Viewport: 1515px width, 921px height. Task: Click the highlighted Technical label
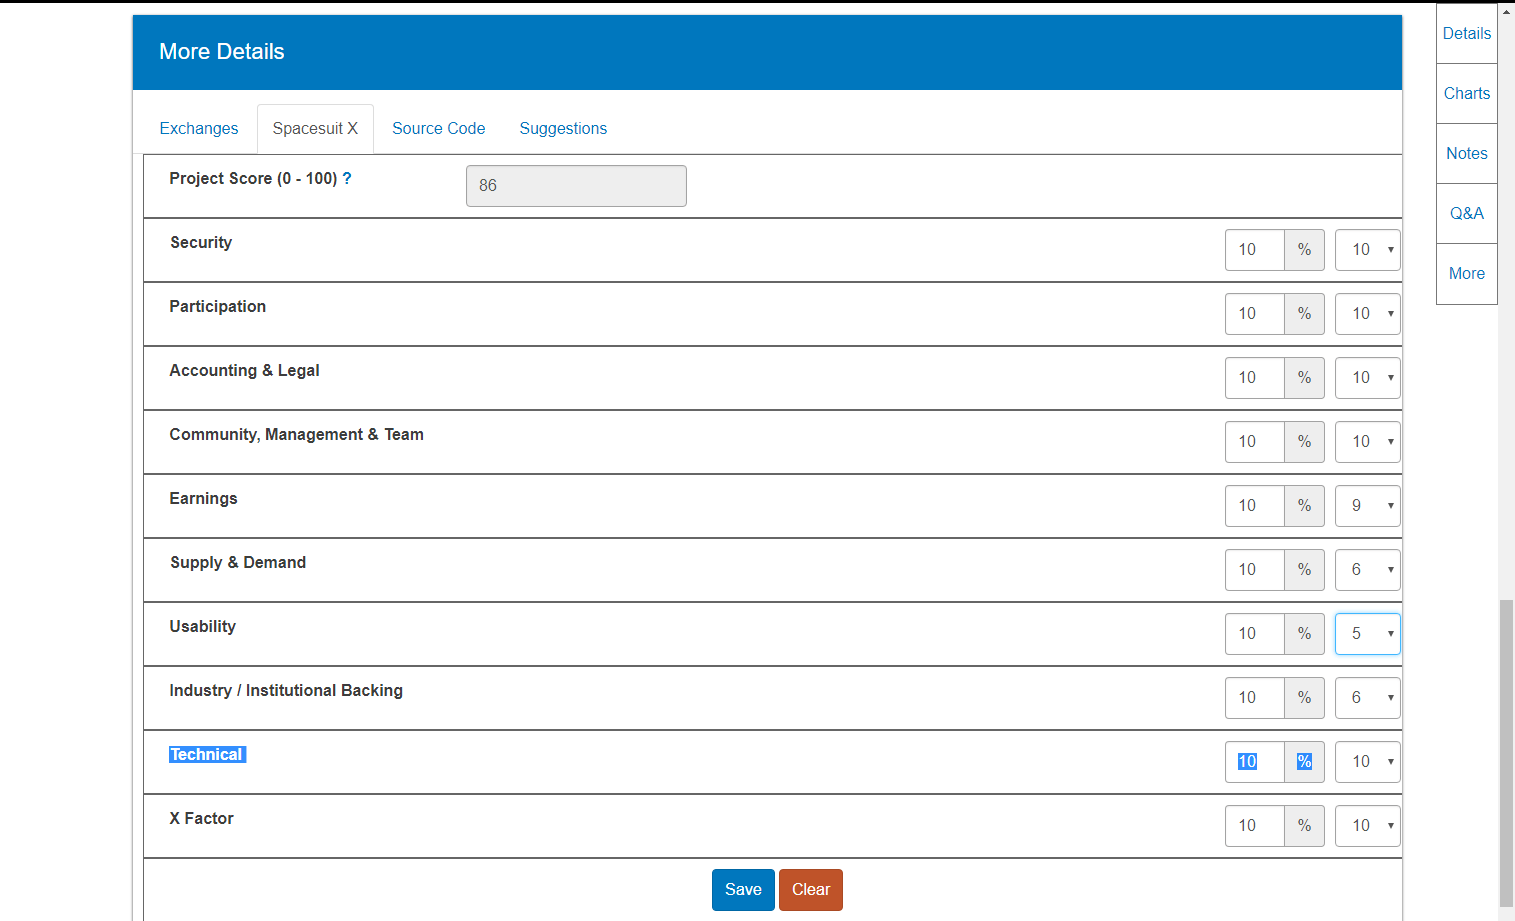tap(206, 754)
